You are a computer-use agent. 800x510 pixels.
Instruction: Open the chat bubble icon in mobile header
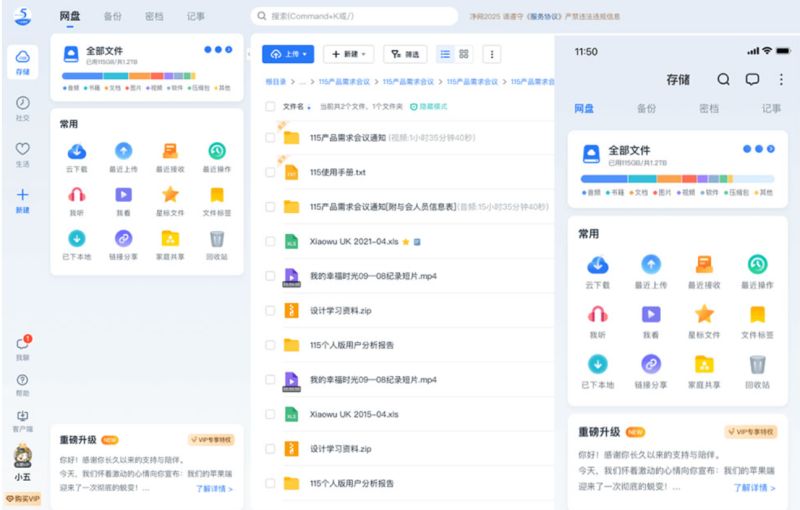[x=752, y=79]
